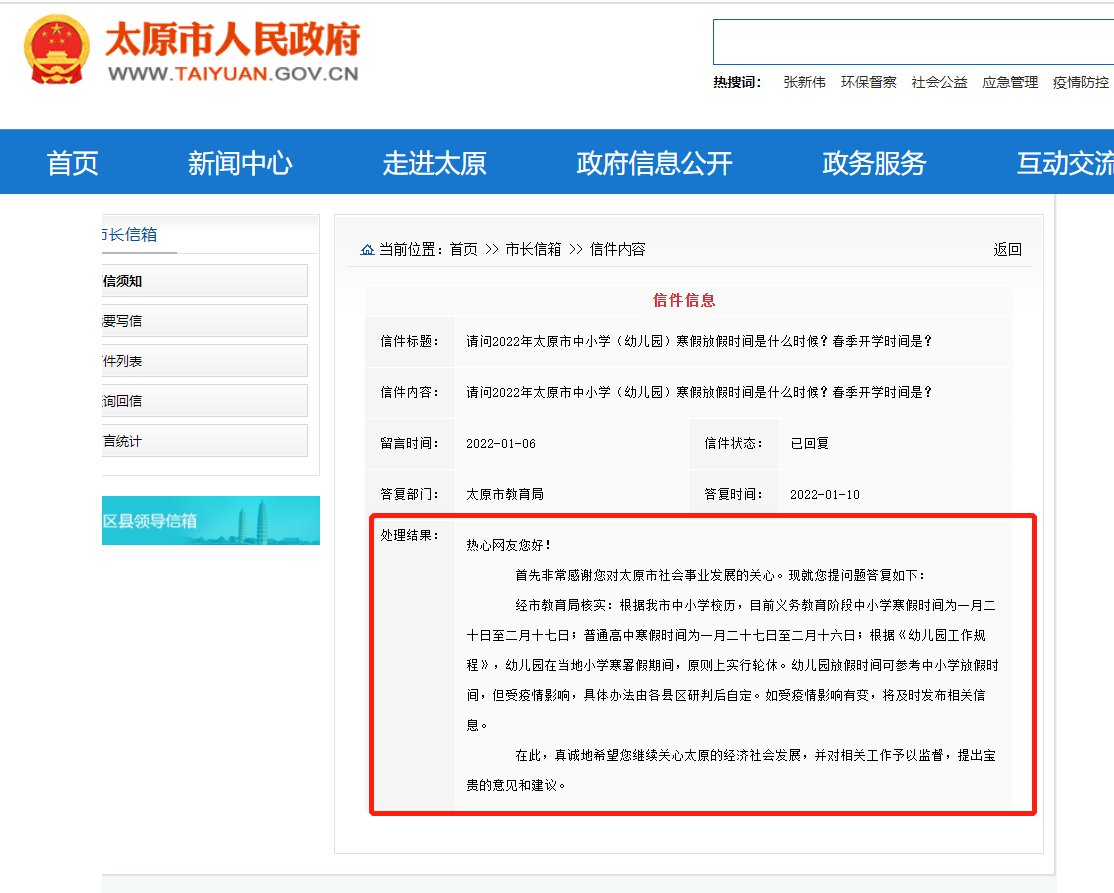
Task: Click in the search input box
Action: [912, 42]
